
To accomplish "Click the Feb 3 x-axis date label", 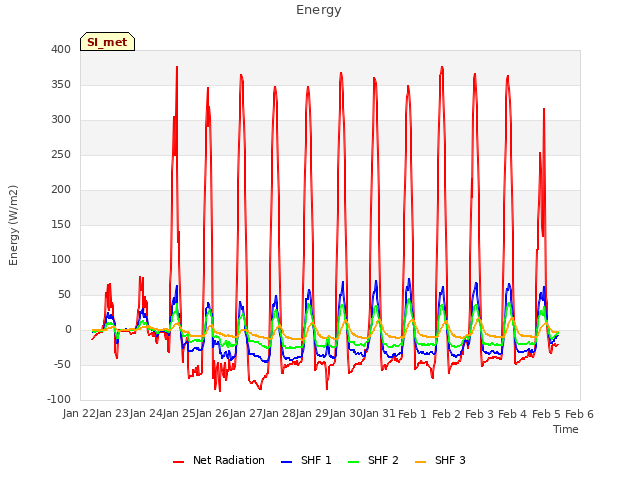I will click(x=479, y=414).
